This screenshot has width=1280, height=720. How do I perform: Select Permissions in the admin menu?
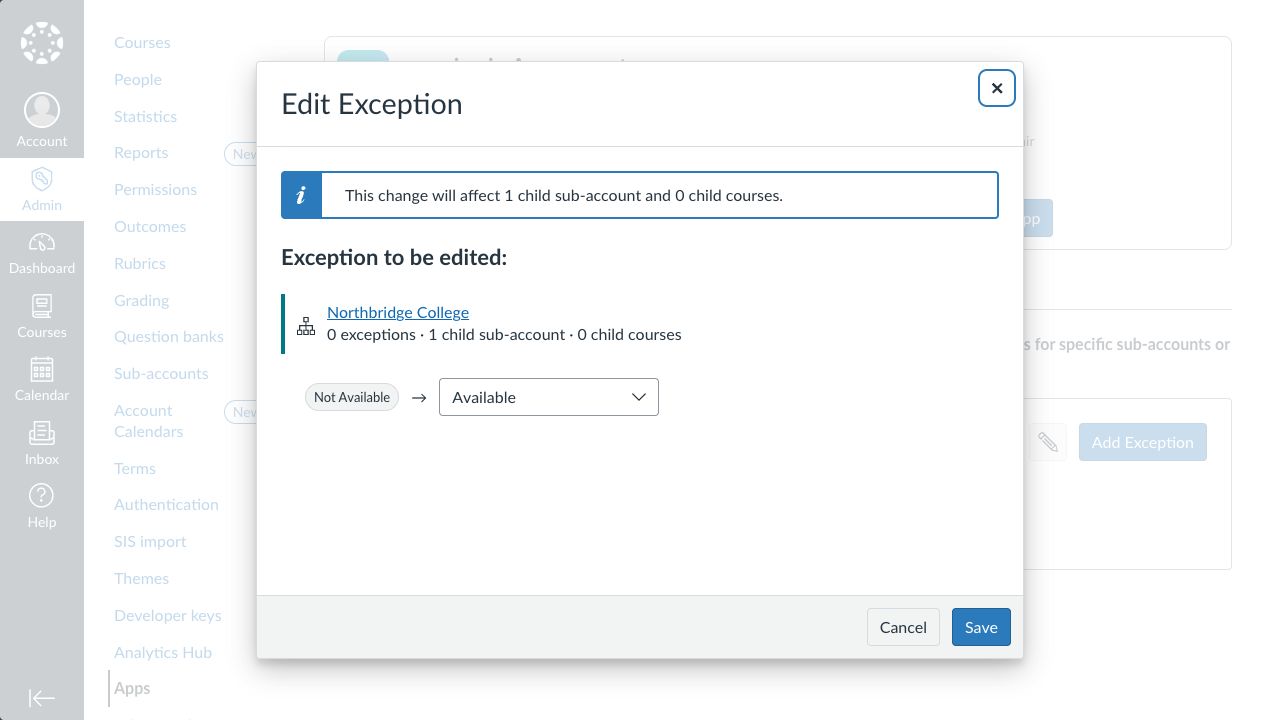pyautogui.click(x=155, y=189)
